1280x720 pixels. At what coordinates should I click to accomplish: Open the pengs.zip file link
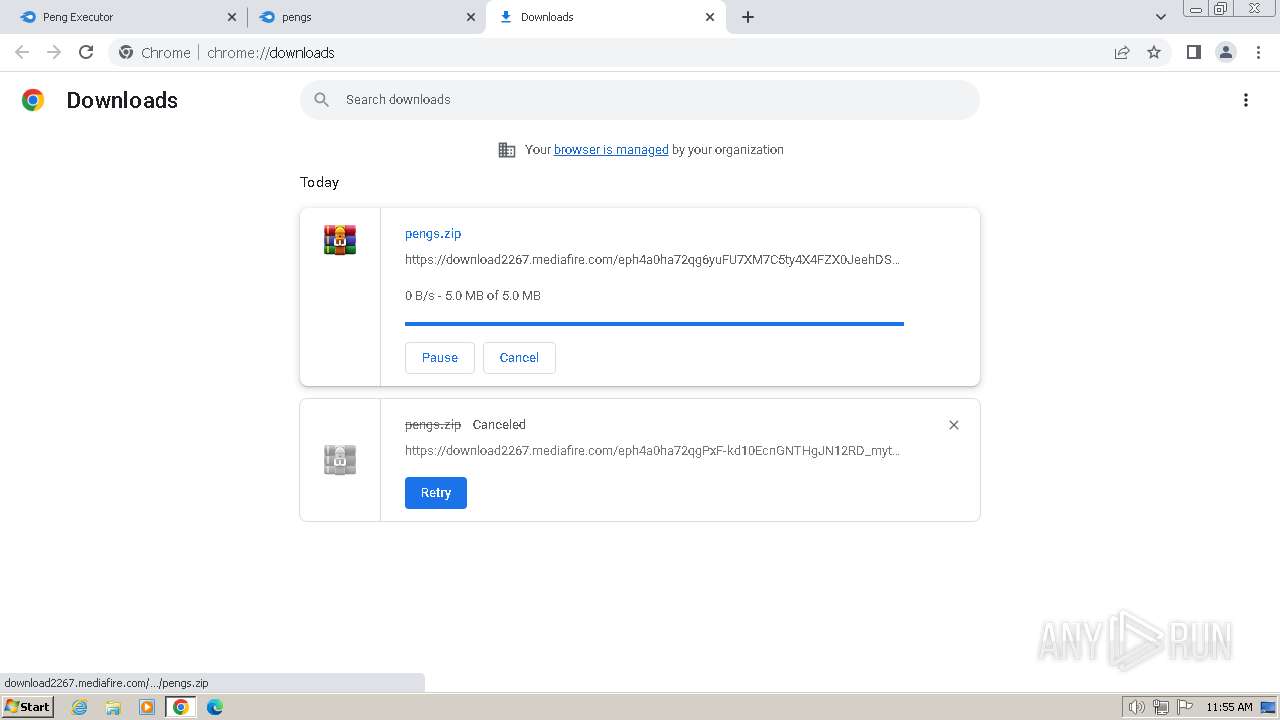[x=433, y=233]
